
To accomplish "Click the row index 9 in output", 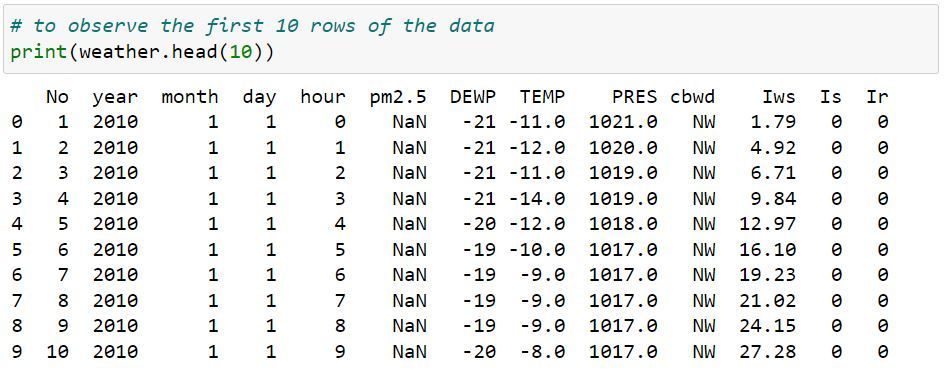I will 16,352.
